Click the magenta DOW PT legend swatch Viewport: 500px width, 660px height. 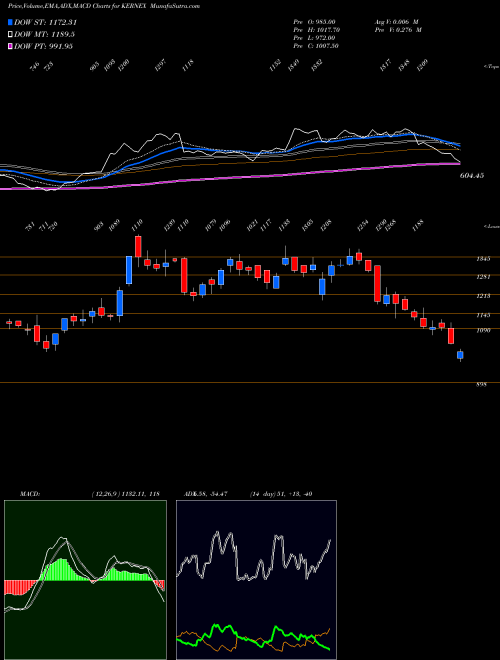(10, 46)
